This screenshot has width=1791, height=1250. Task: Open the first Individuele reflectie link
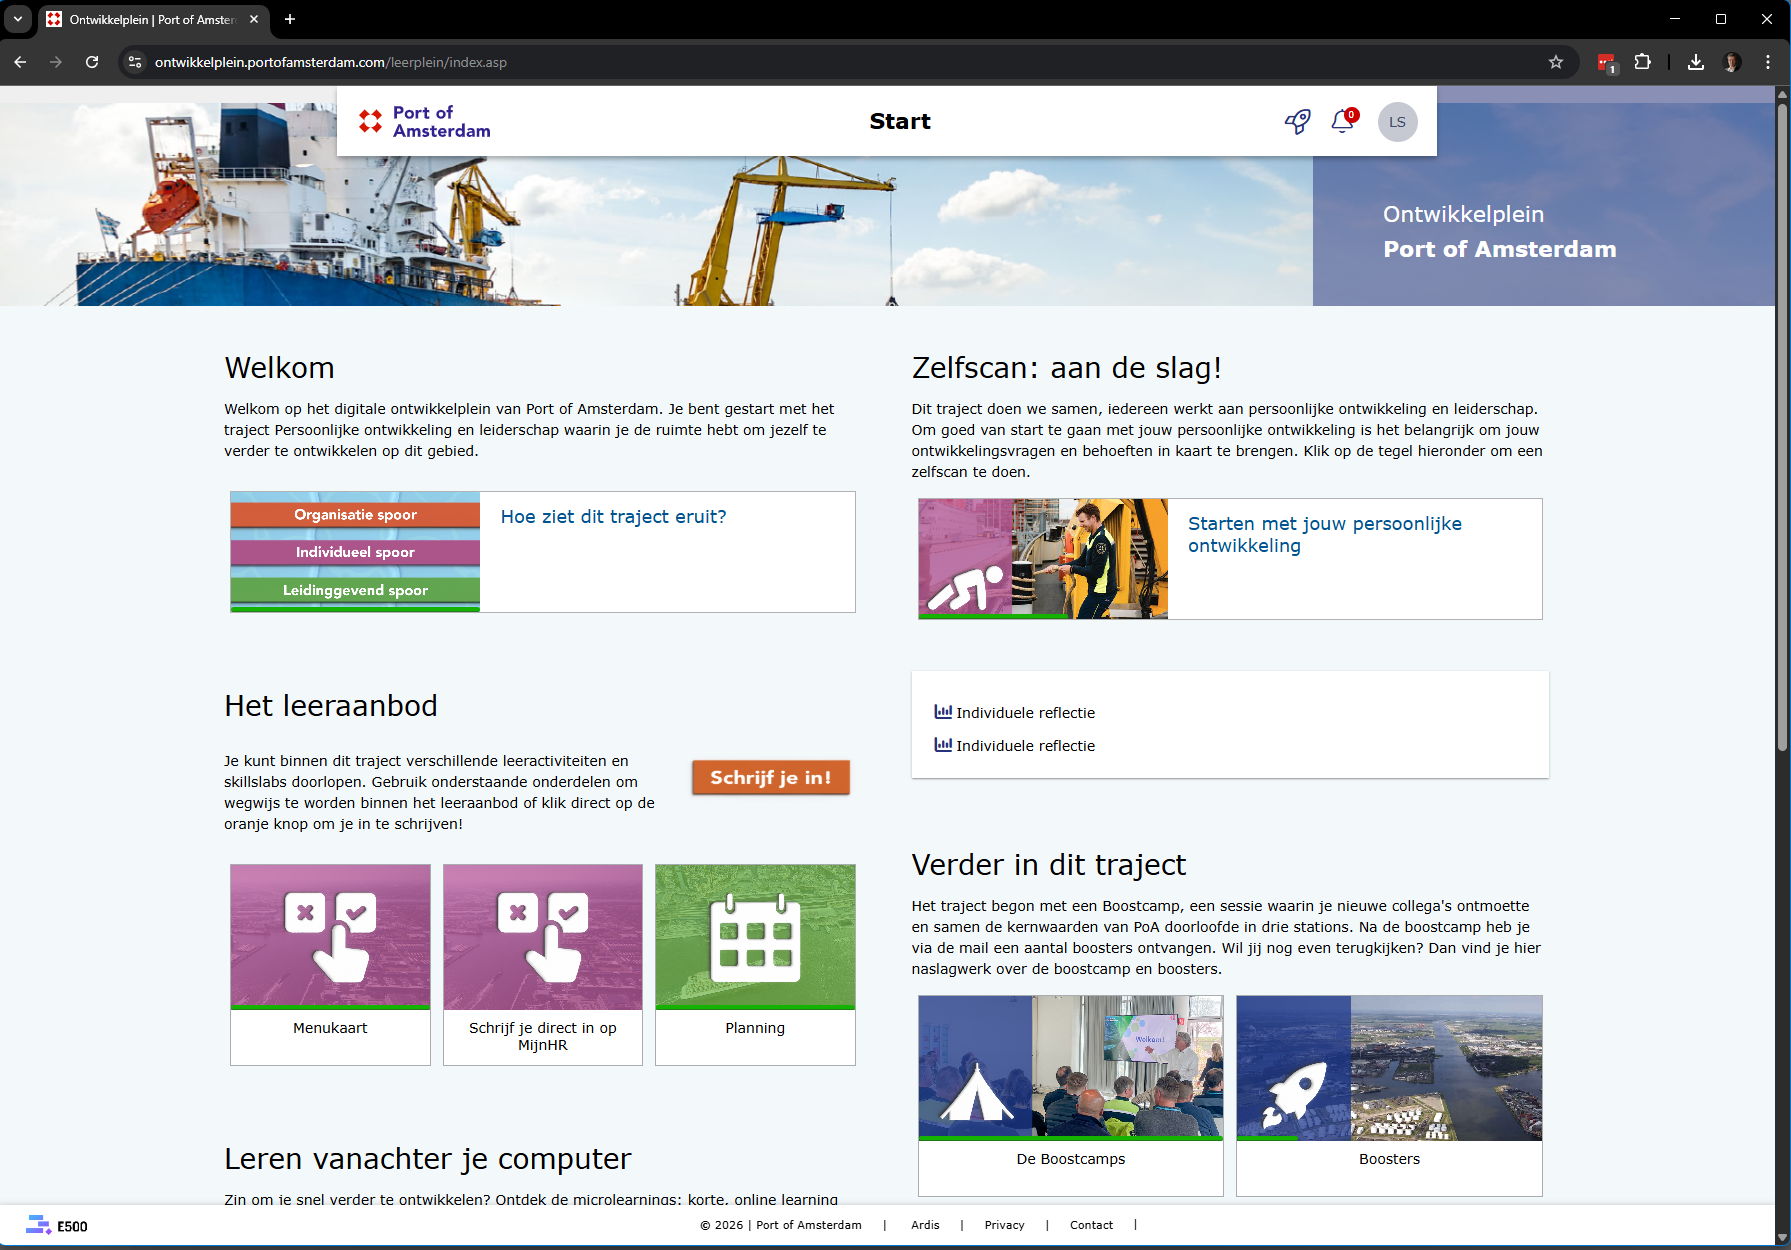point(1024,713)
